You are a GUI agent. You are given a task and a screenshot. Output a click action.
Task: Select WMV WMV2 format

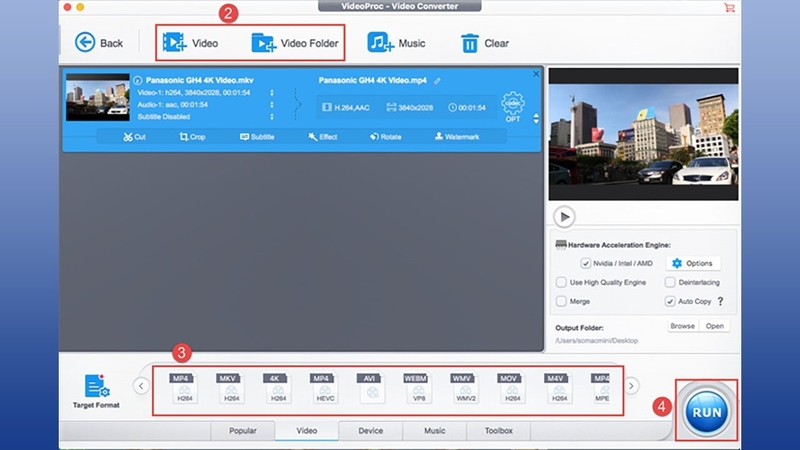465,388
